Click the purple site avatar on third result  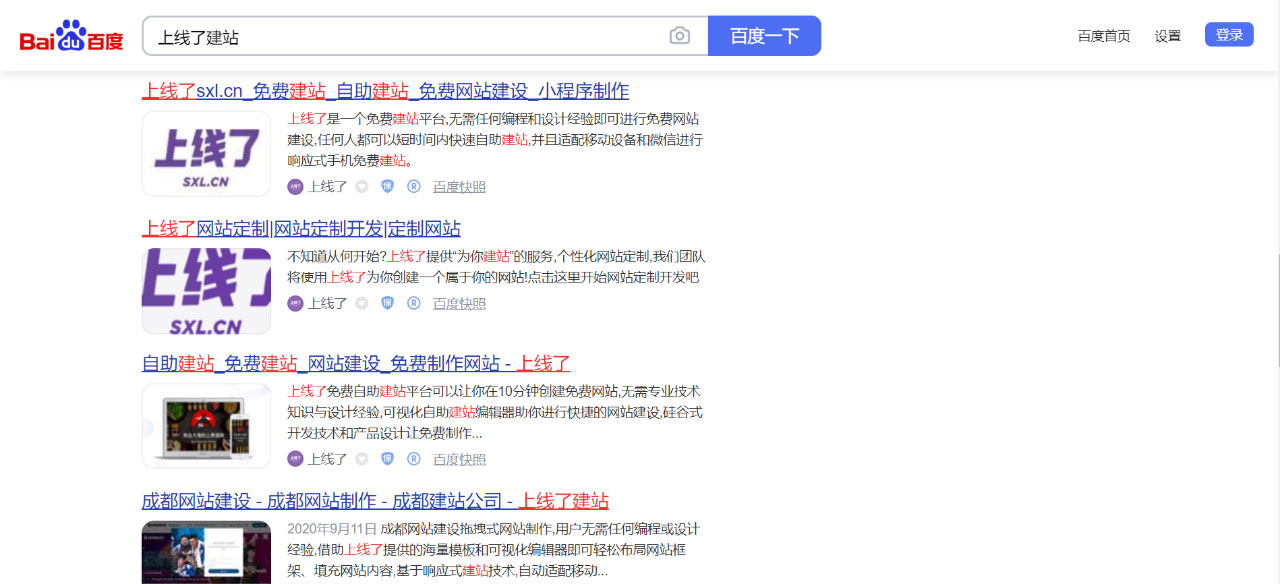(x=294, y=459)
